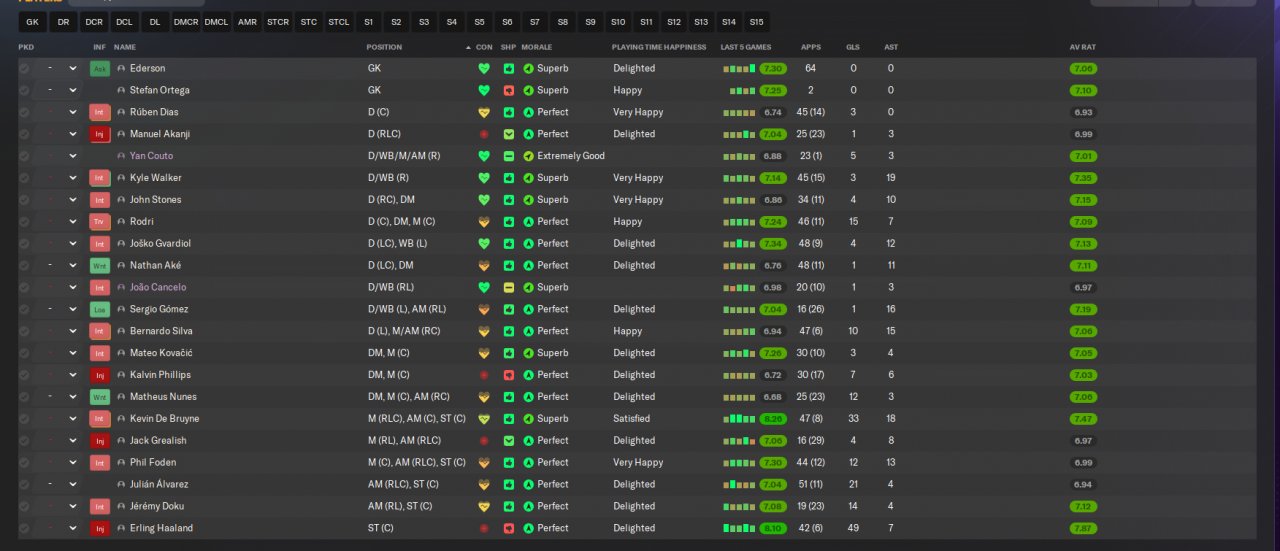Click Nathan Aké's green 'Wnt' badge
1280x551 pixels.
pyautogui.click(x=100, y=266)
